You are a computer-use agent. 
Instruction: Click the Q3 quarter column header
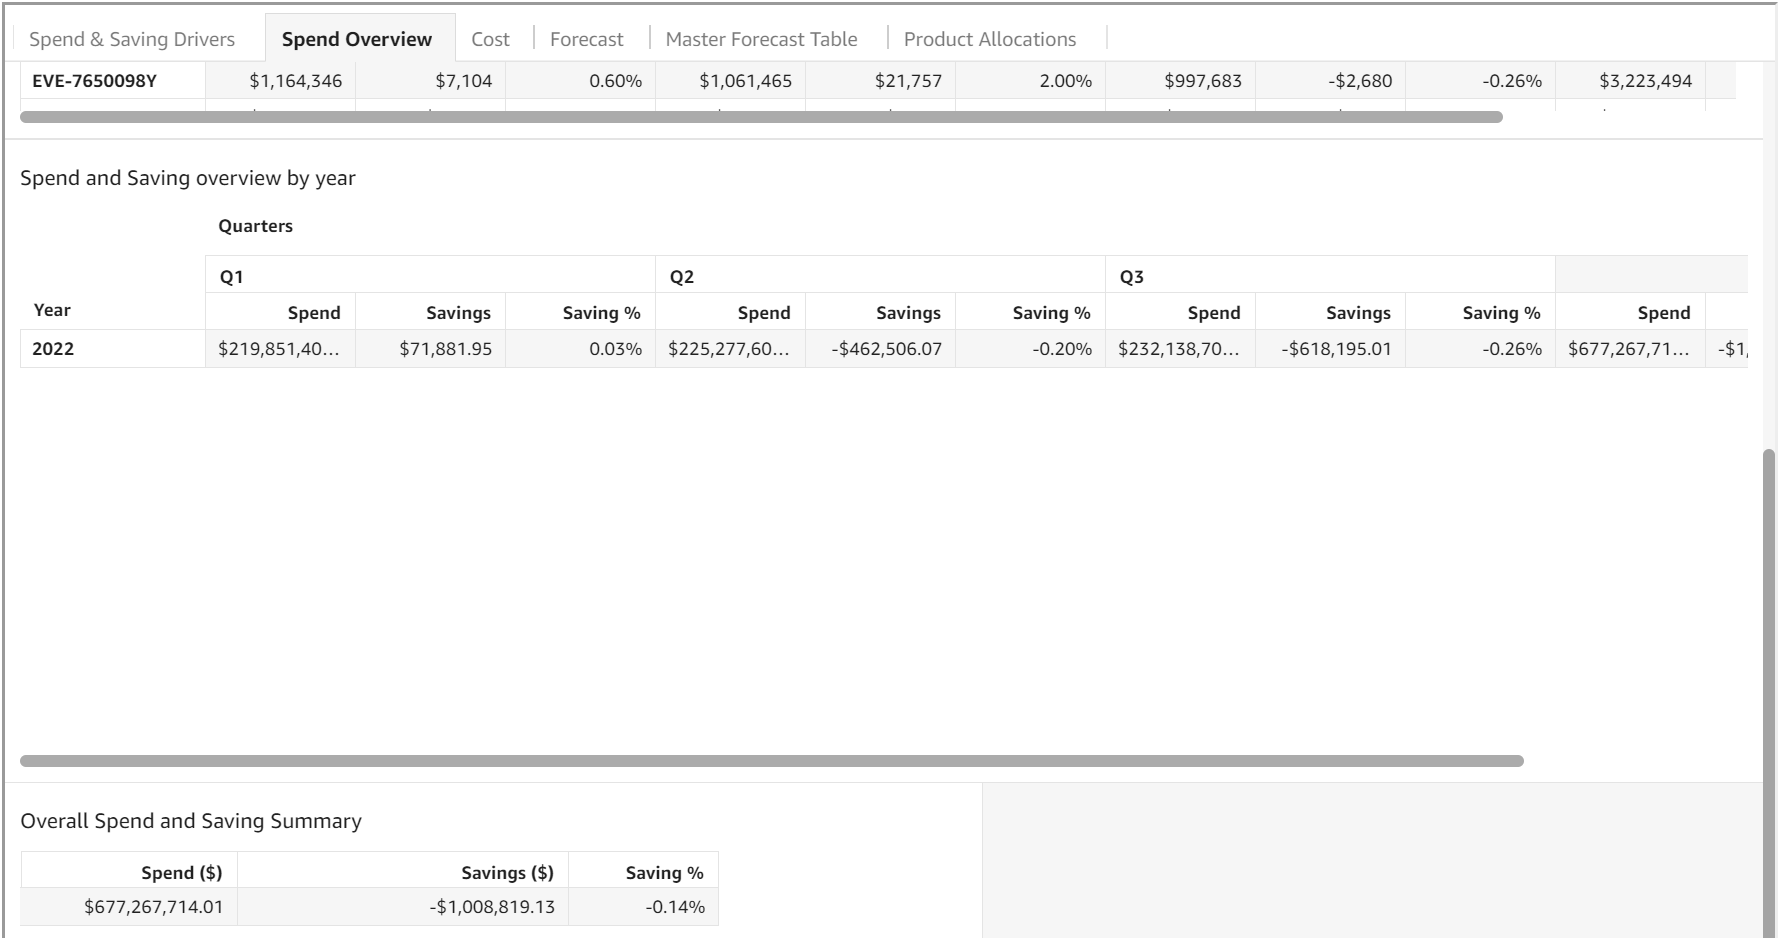point(1132,277)
